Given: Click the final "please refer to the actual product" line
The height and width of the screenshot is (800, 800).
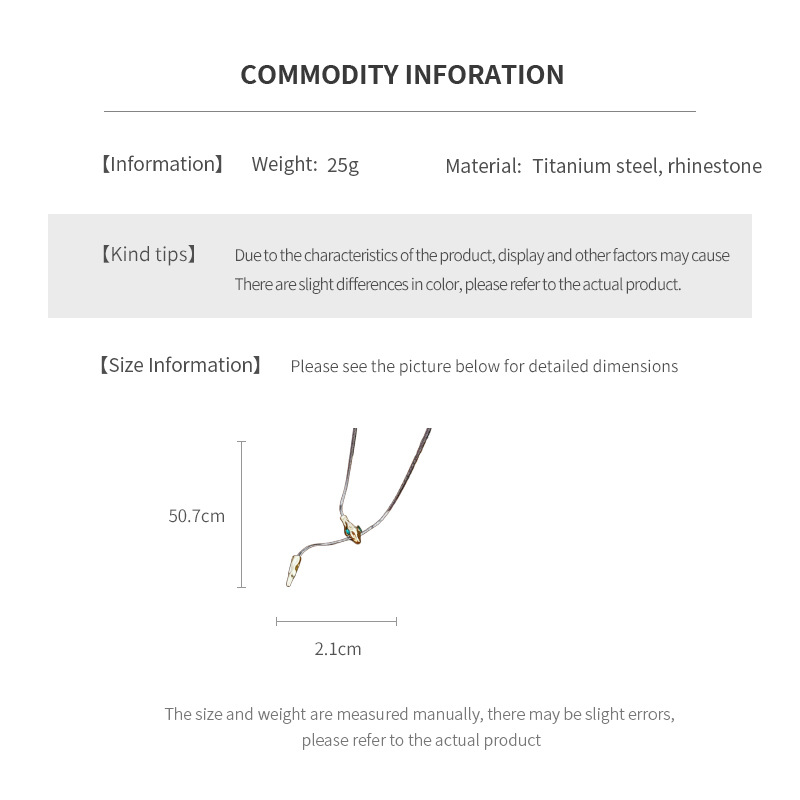Looking at the screenshot, I should pos(421,741).
